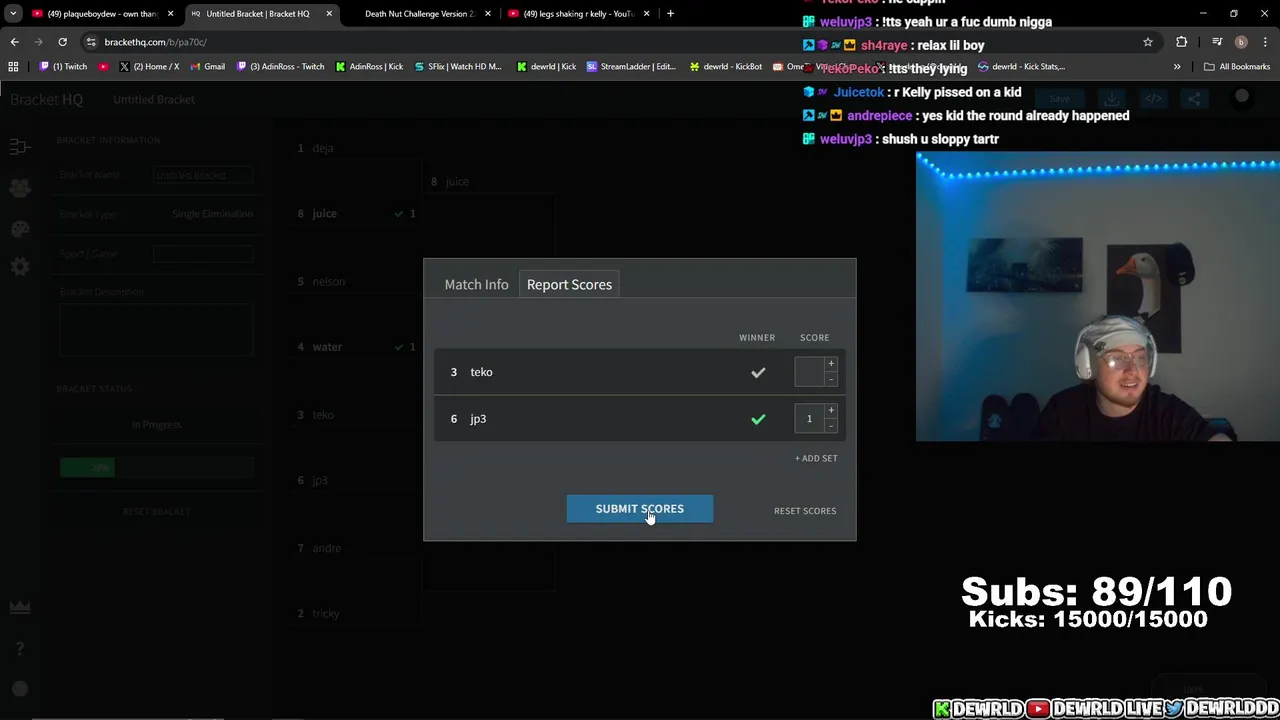Close the Untitled Bracket tab
This screenshot has height=720, width=1280.
point(329,14)
